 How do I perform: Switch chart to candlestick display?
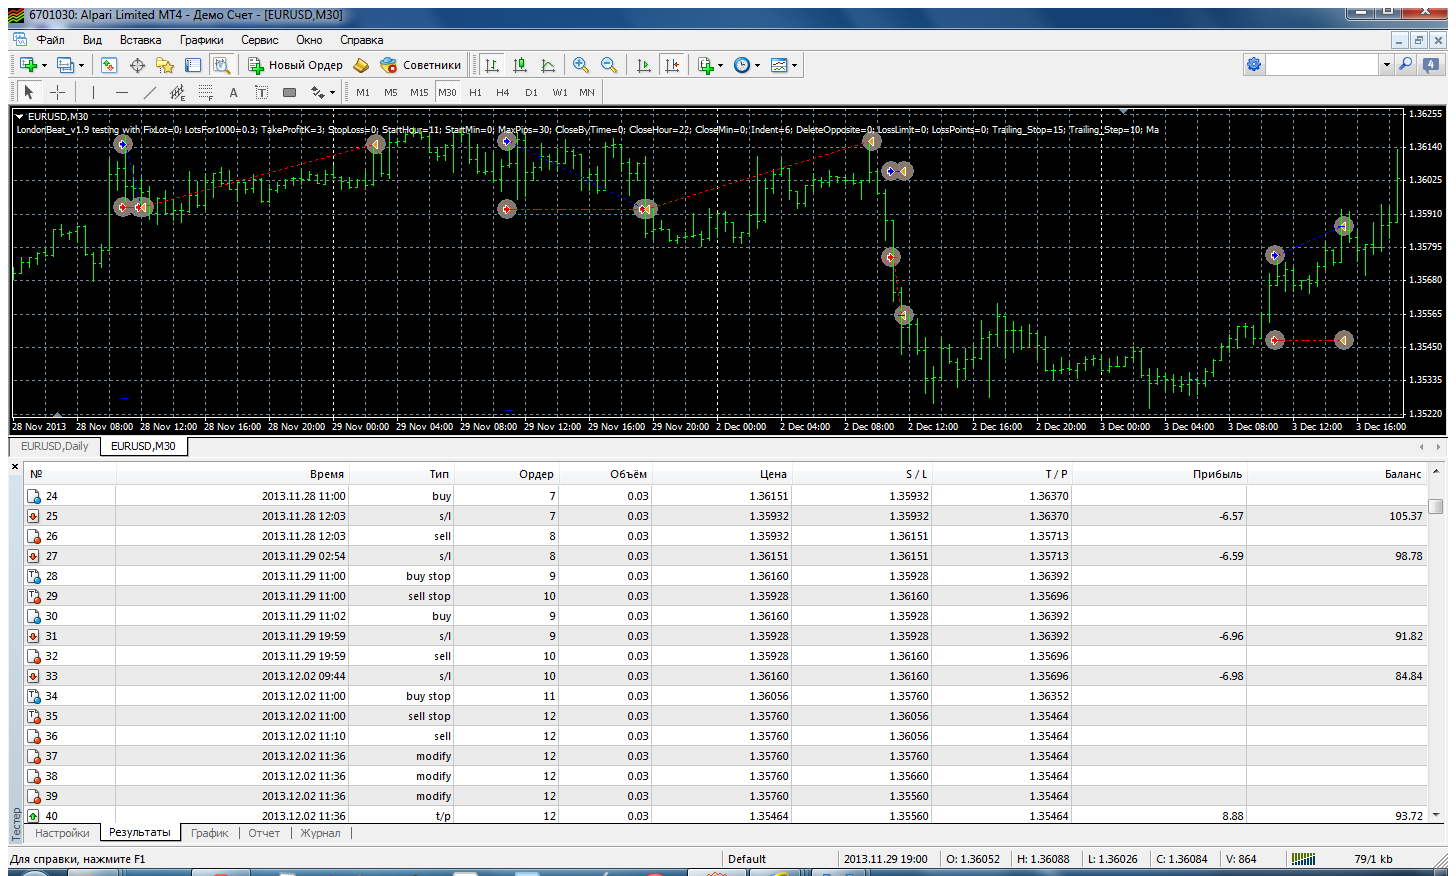click(520, 65)
